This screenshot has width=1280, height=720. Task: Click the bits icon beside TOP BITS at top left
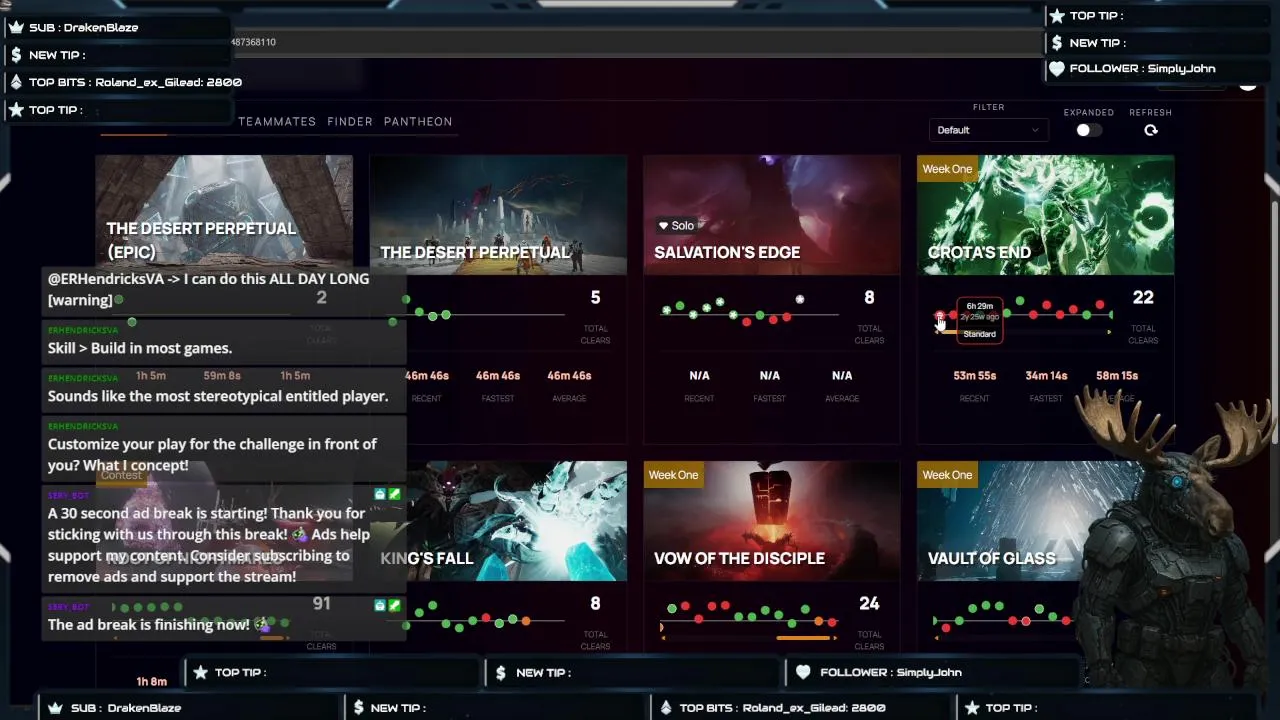coord(16,82)
